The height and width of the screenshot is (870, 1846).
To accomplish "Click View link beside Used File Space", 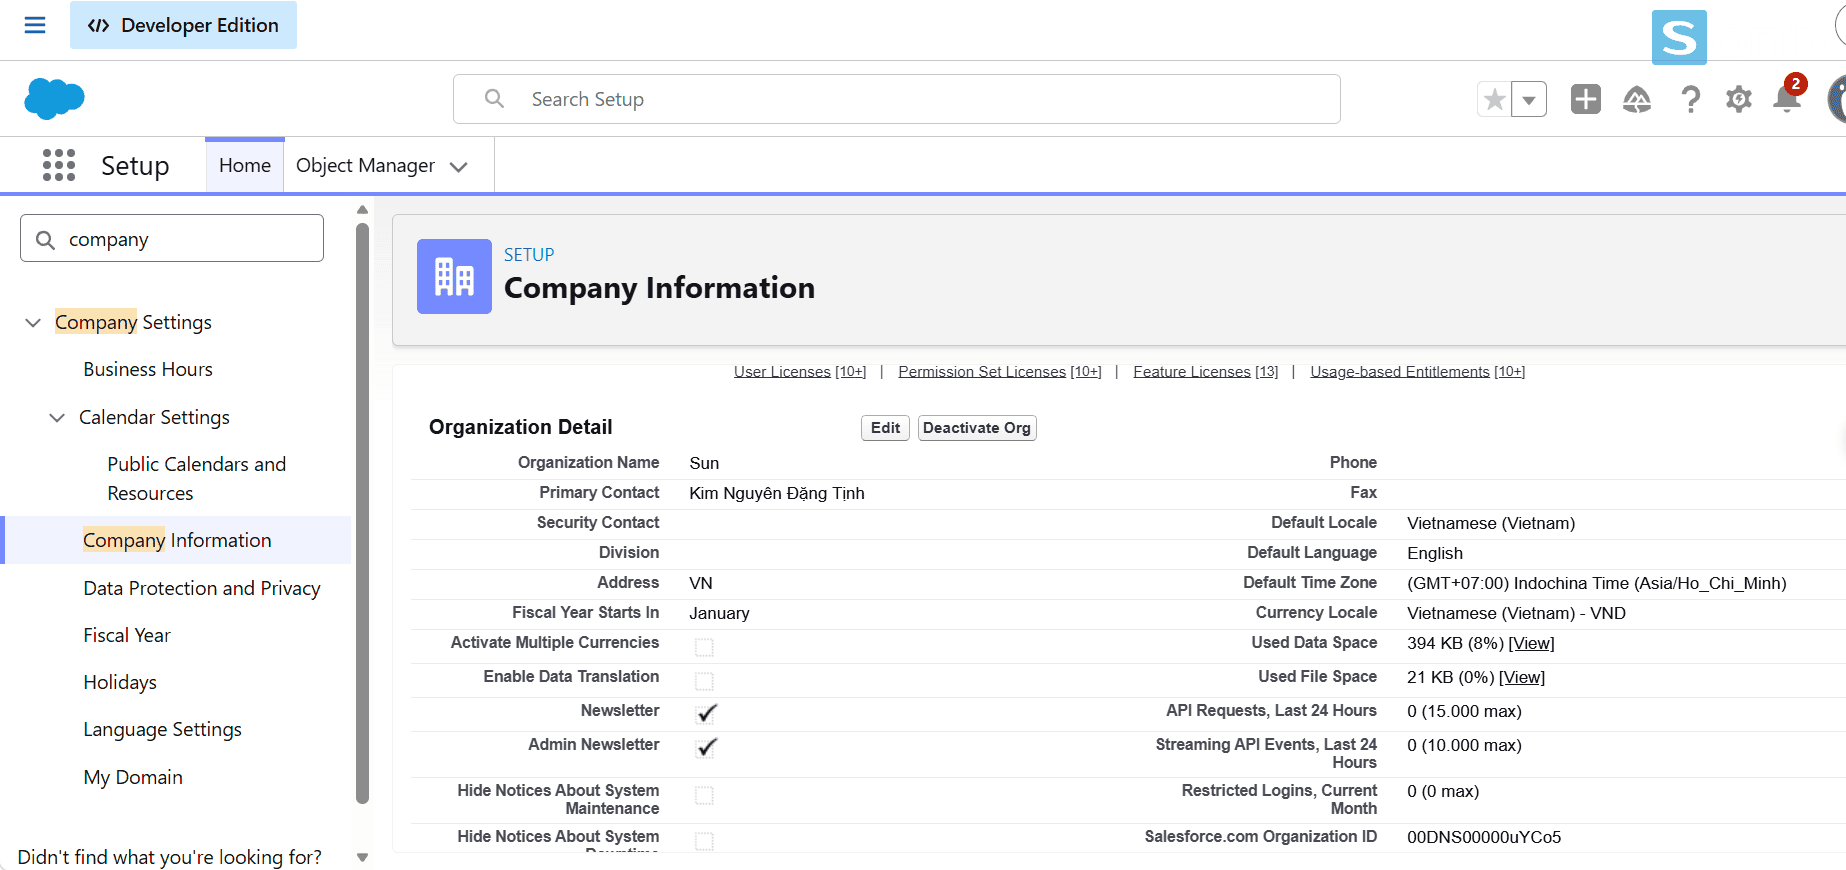I will [1522, 677].
